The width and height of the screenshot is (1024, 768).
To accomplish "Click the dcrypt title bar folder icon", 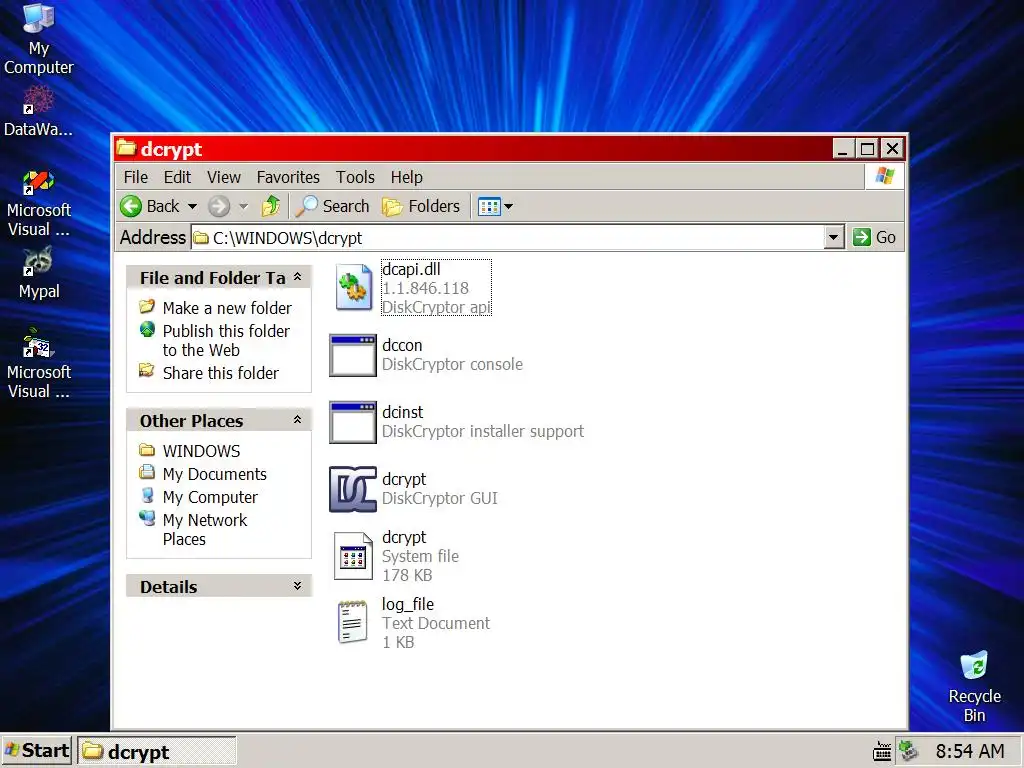I will [125, 148].
